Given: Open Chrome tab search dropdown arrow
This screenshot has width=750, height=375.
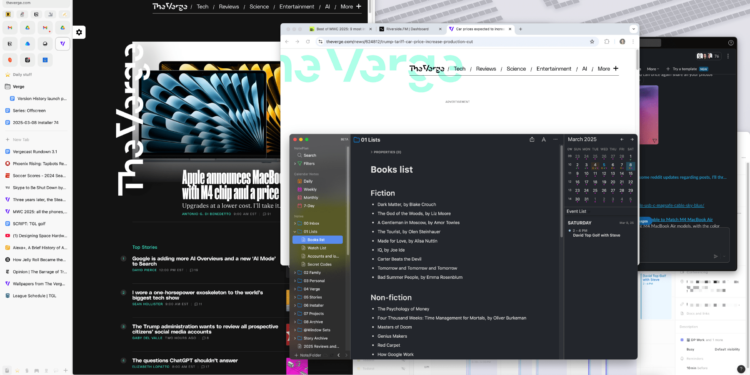Looking at the screenshot, I should (x=633, y=29).
